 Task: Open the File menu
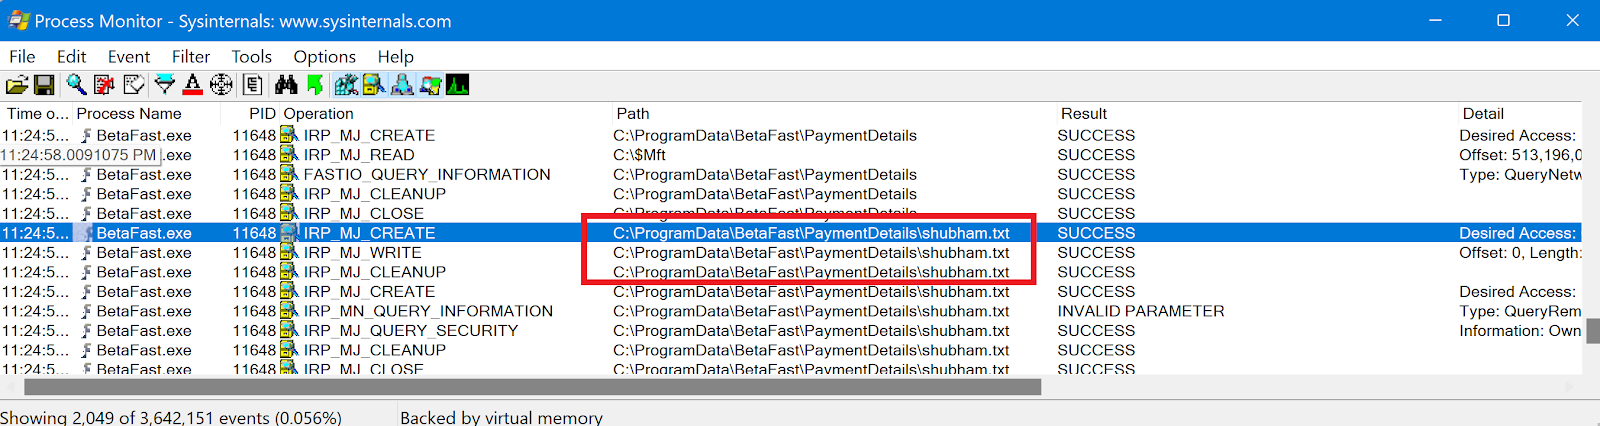22,57
